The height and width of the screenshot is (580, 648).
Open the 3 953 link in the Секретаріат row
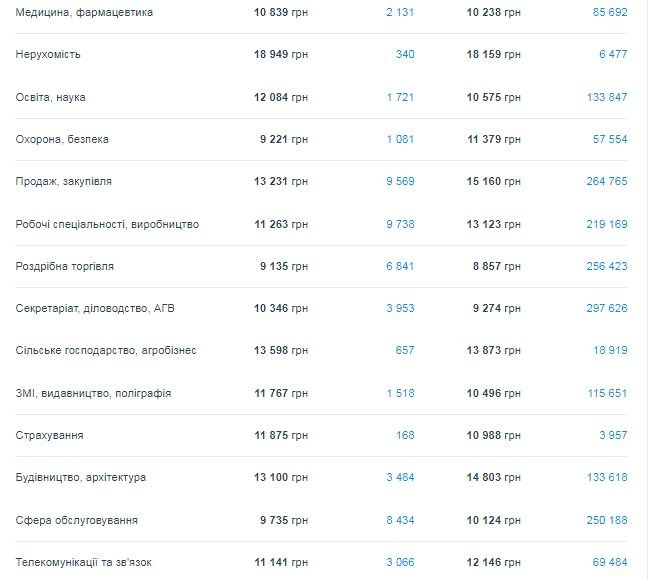(400, 309)
